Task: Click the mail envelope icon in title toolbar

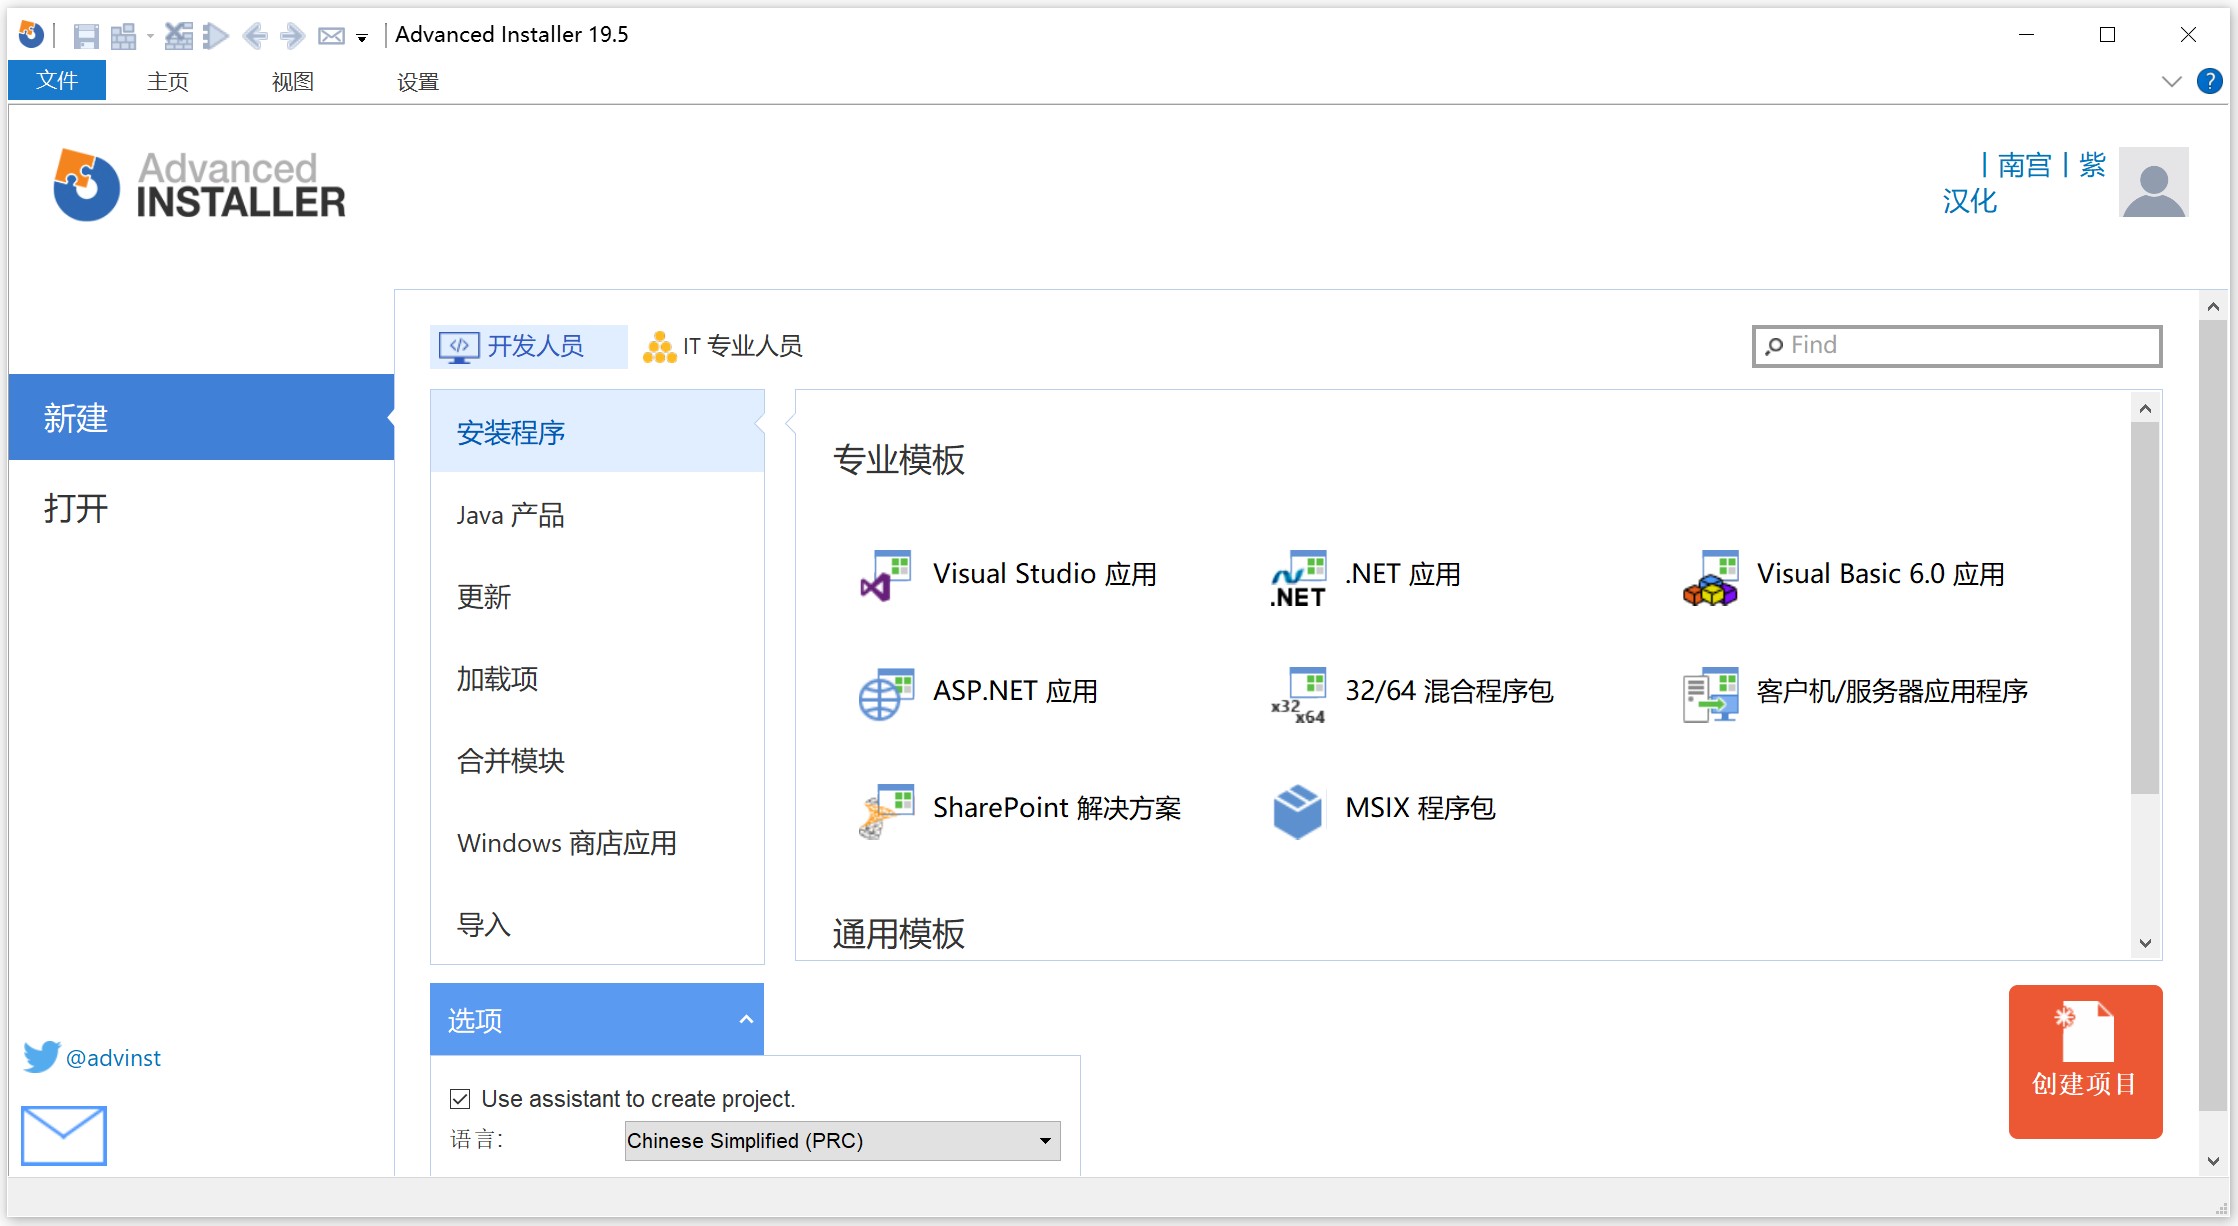Action: [331, 36]
